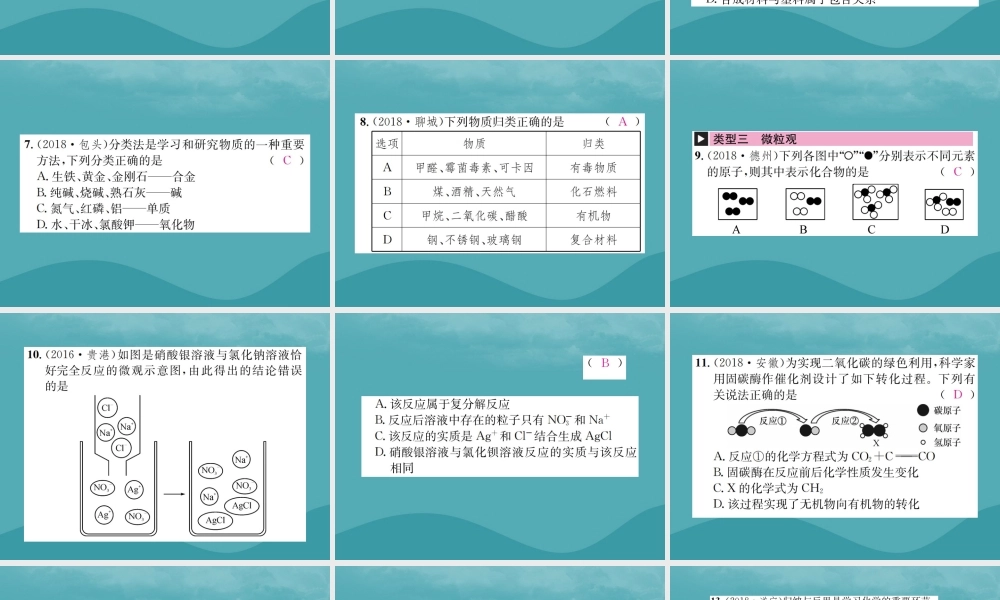Click the right beaker containing AgCl
Screen dimensions: 1000x600
[x=231, y=492]
